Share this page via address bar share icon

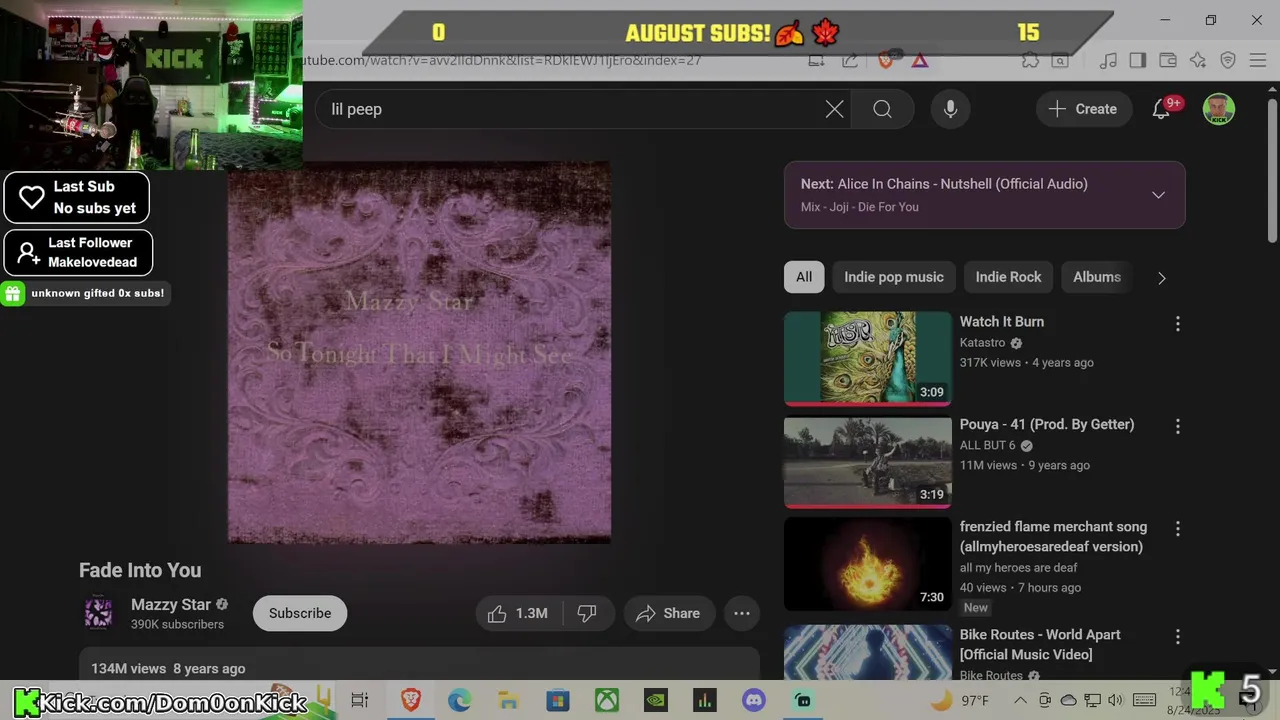tap(850, 60)
